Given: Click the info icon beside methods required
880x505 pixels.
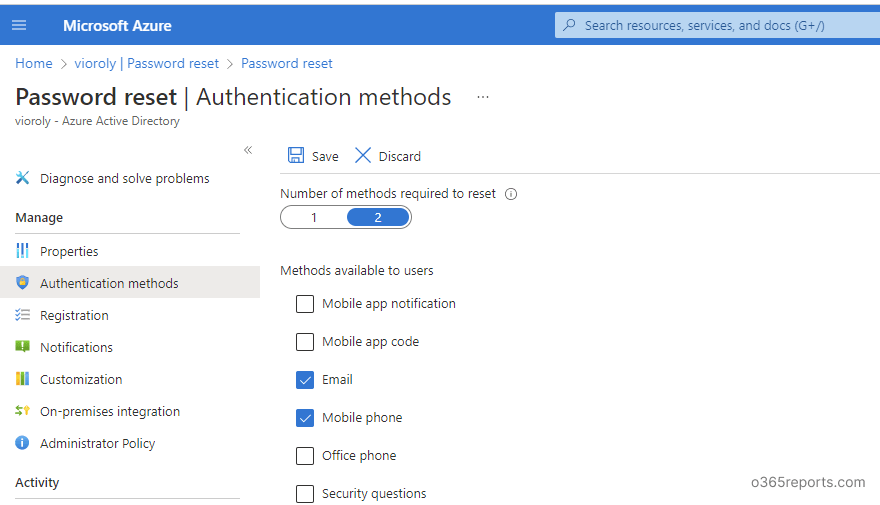Looking at the screenshot, I should coord(511,194).
